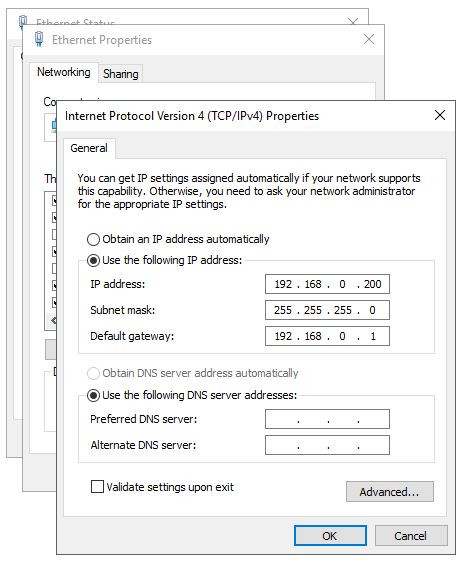Select Use the following DNS server addresses
Image resolution: width=464 pixels, height=565 pixels.
tap(93, 395)
